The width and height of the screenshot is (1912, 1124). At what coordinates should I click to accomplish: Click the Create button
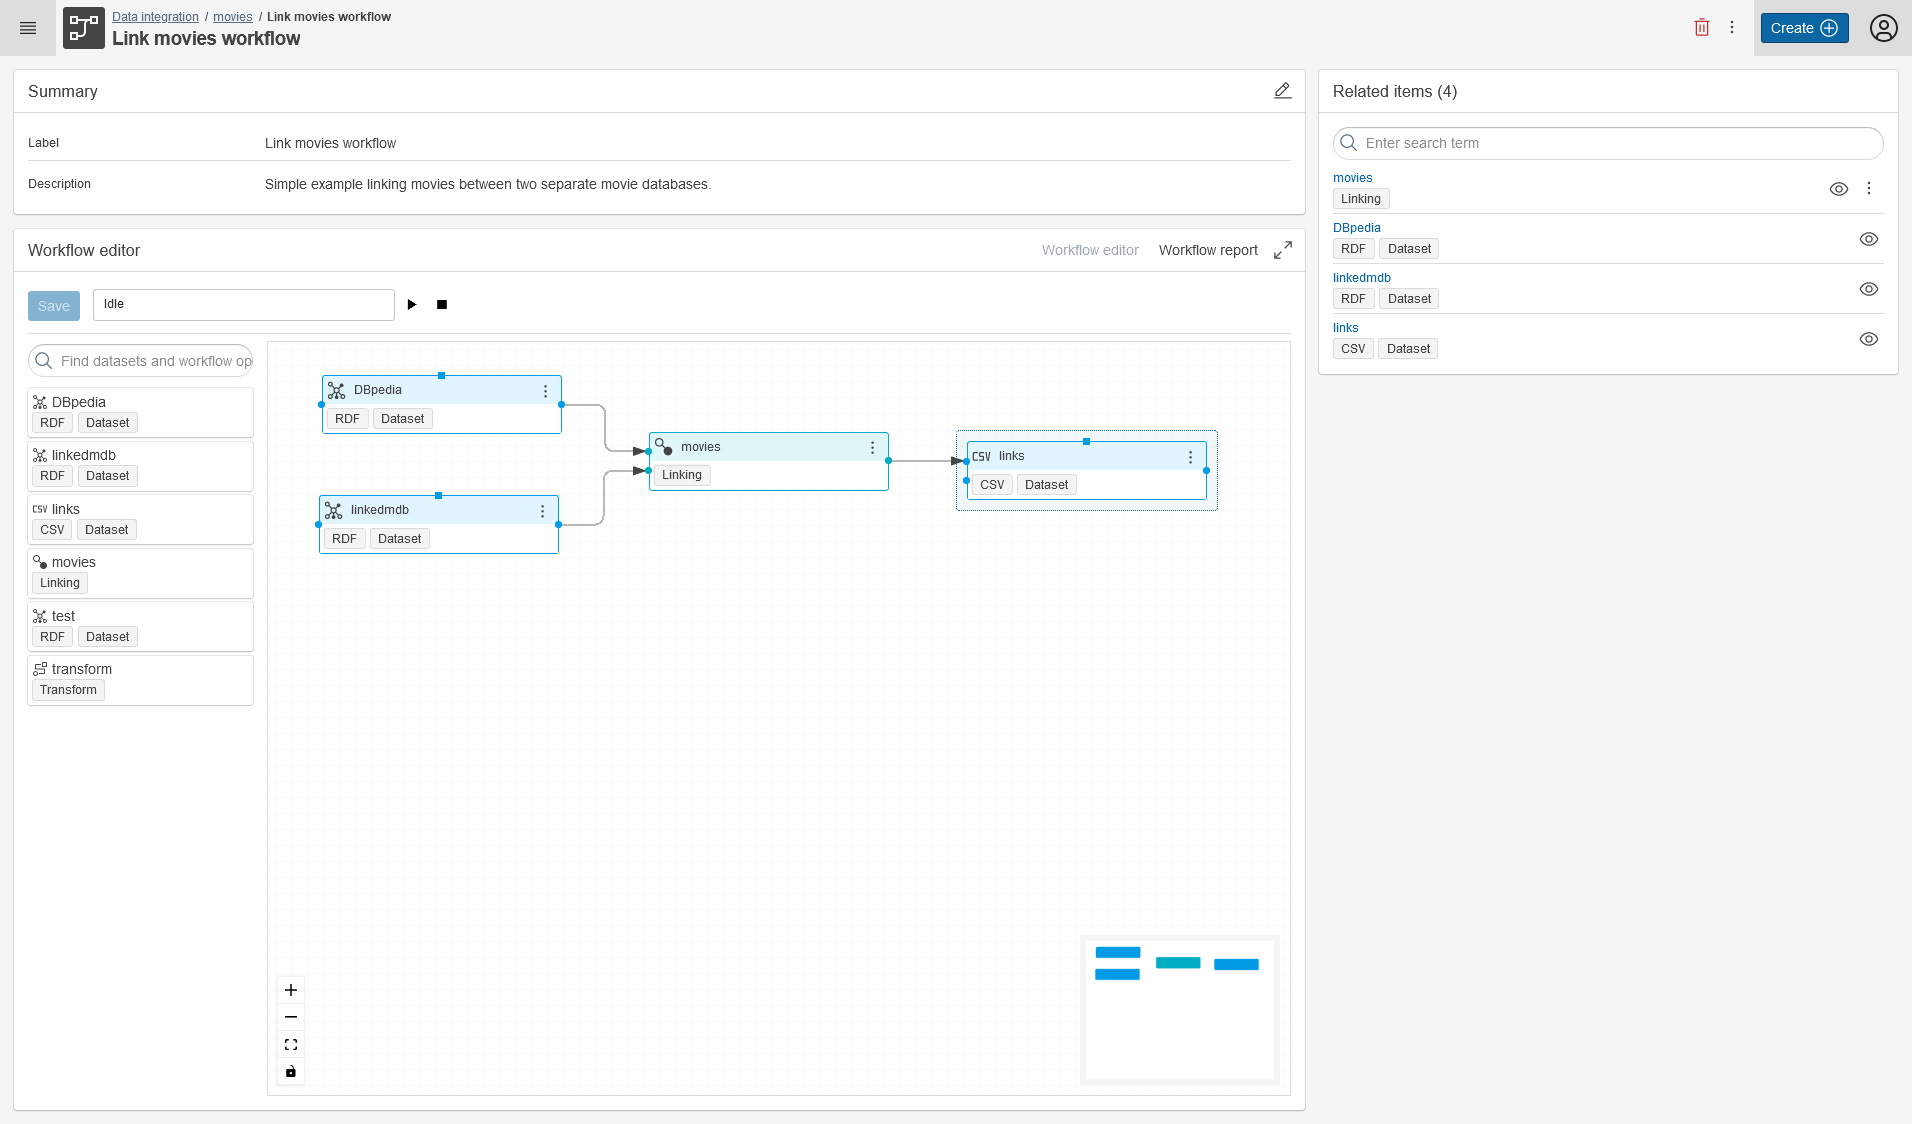[x=1803, y=27]
